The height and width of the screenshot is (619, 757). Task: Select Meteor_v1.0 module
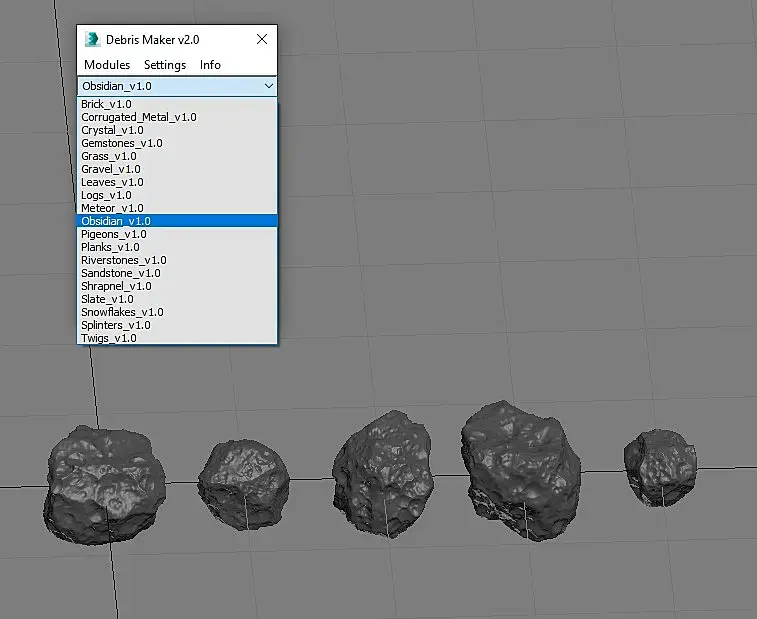point(177,208)
